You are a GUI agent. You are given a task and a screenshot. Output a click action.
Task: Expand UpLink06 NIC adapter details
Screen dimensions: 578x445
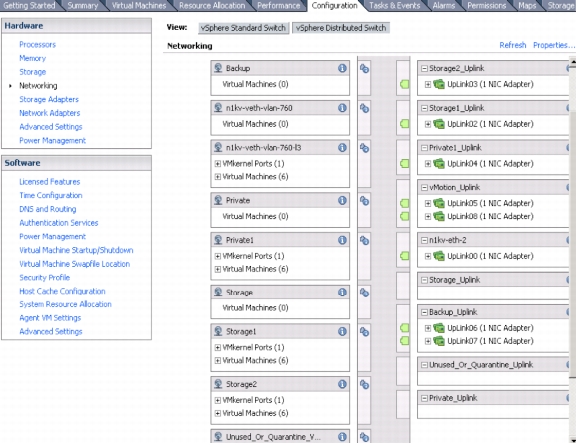tap(428, 328)
